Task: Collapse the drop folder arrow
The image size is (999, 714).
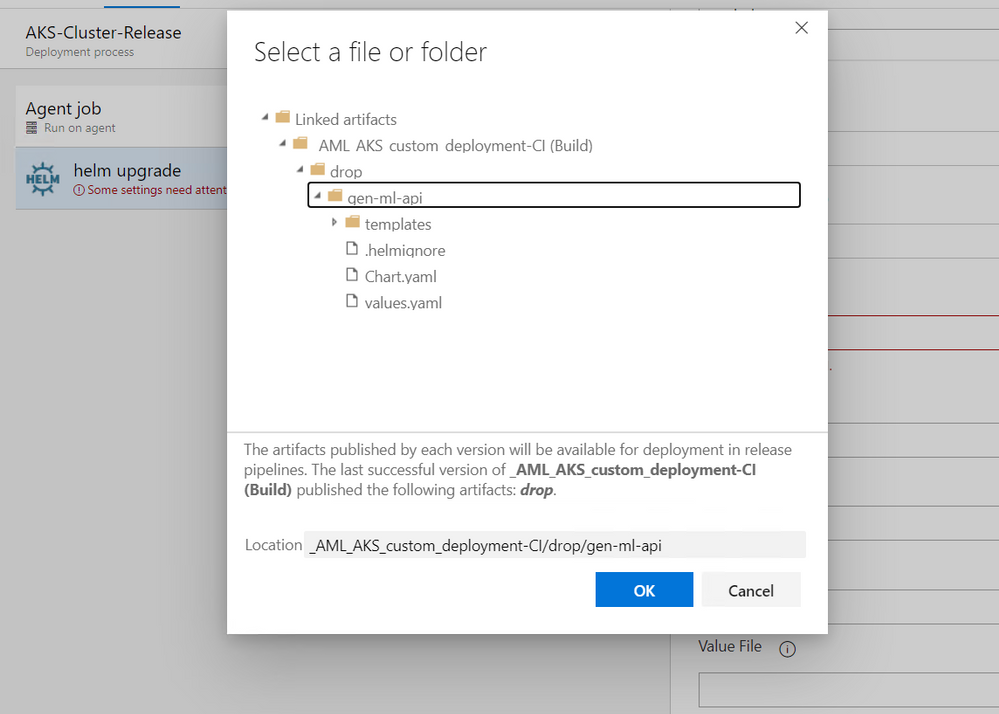Action: [x=300, y=169]
